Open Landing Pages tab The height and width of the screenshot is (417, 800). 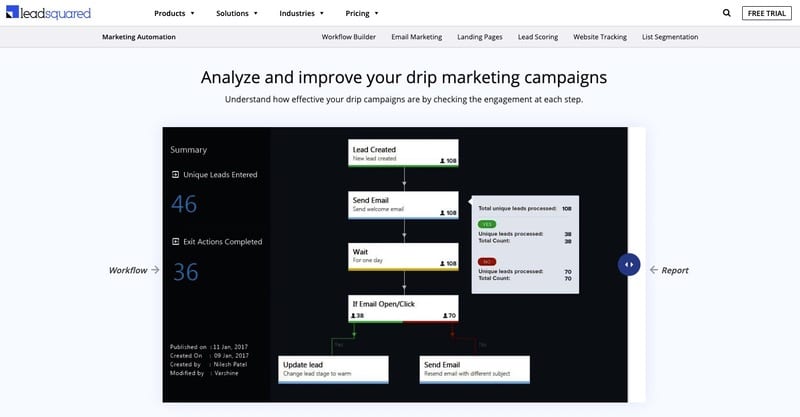[x=480, y=37]
